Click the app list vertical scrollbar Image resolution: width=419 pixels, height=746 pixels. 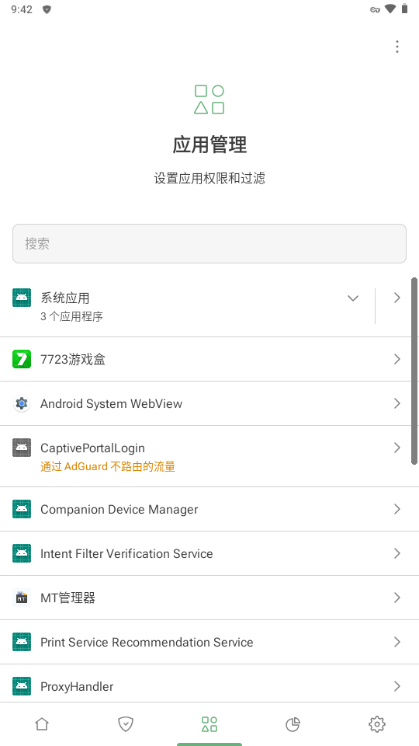point(414,371)
